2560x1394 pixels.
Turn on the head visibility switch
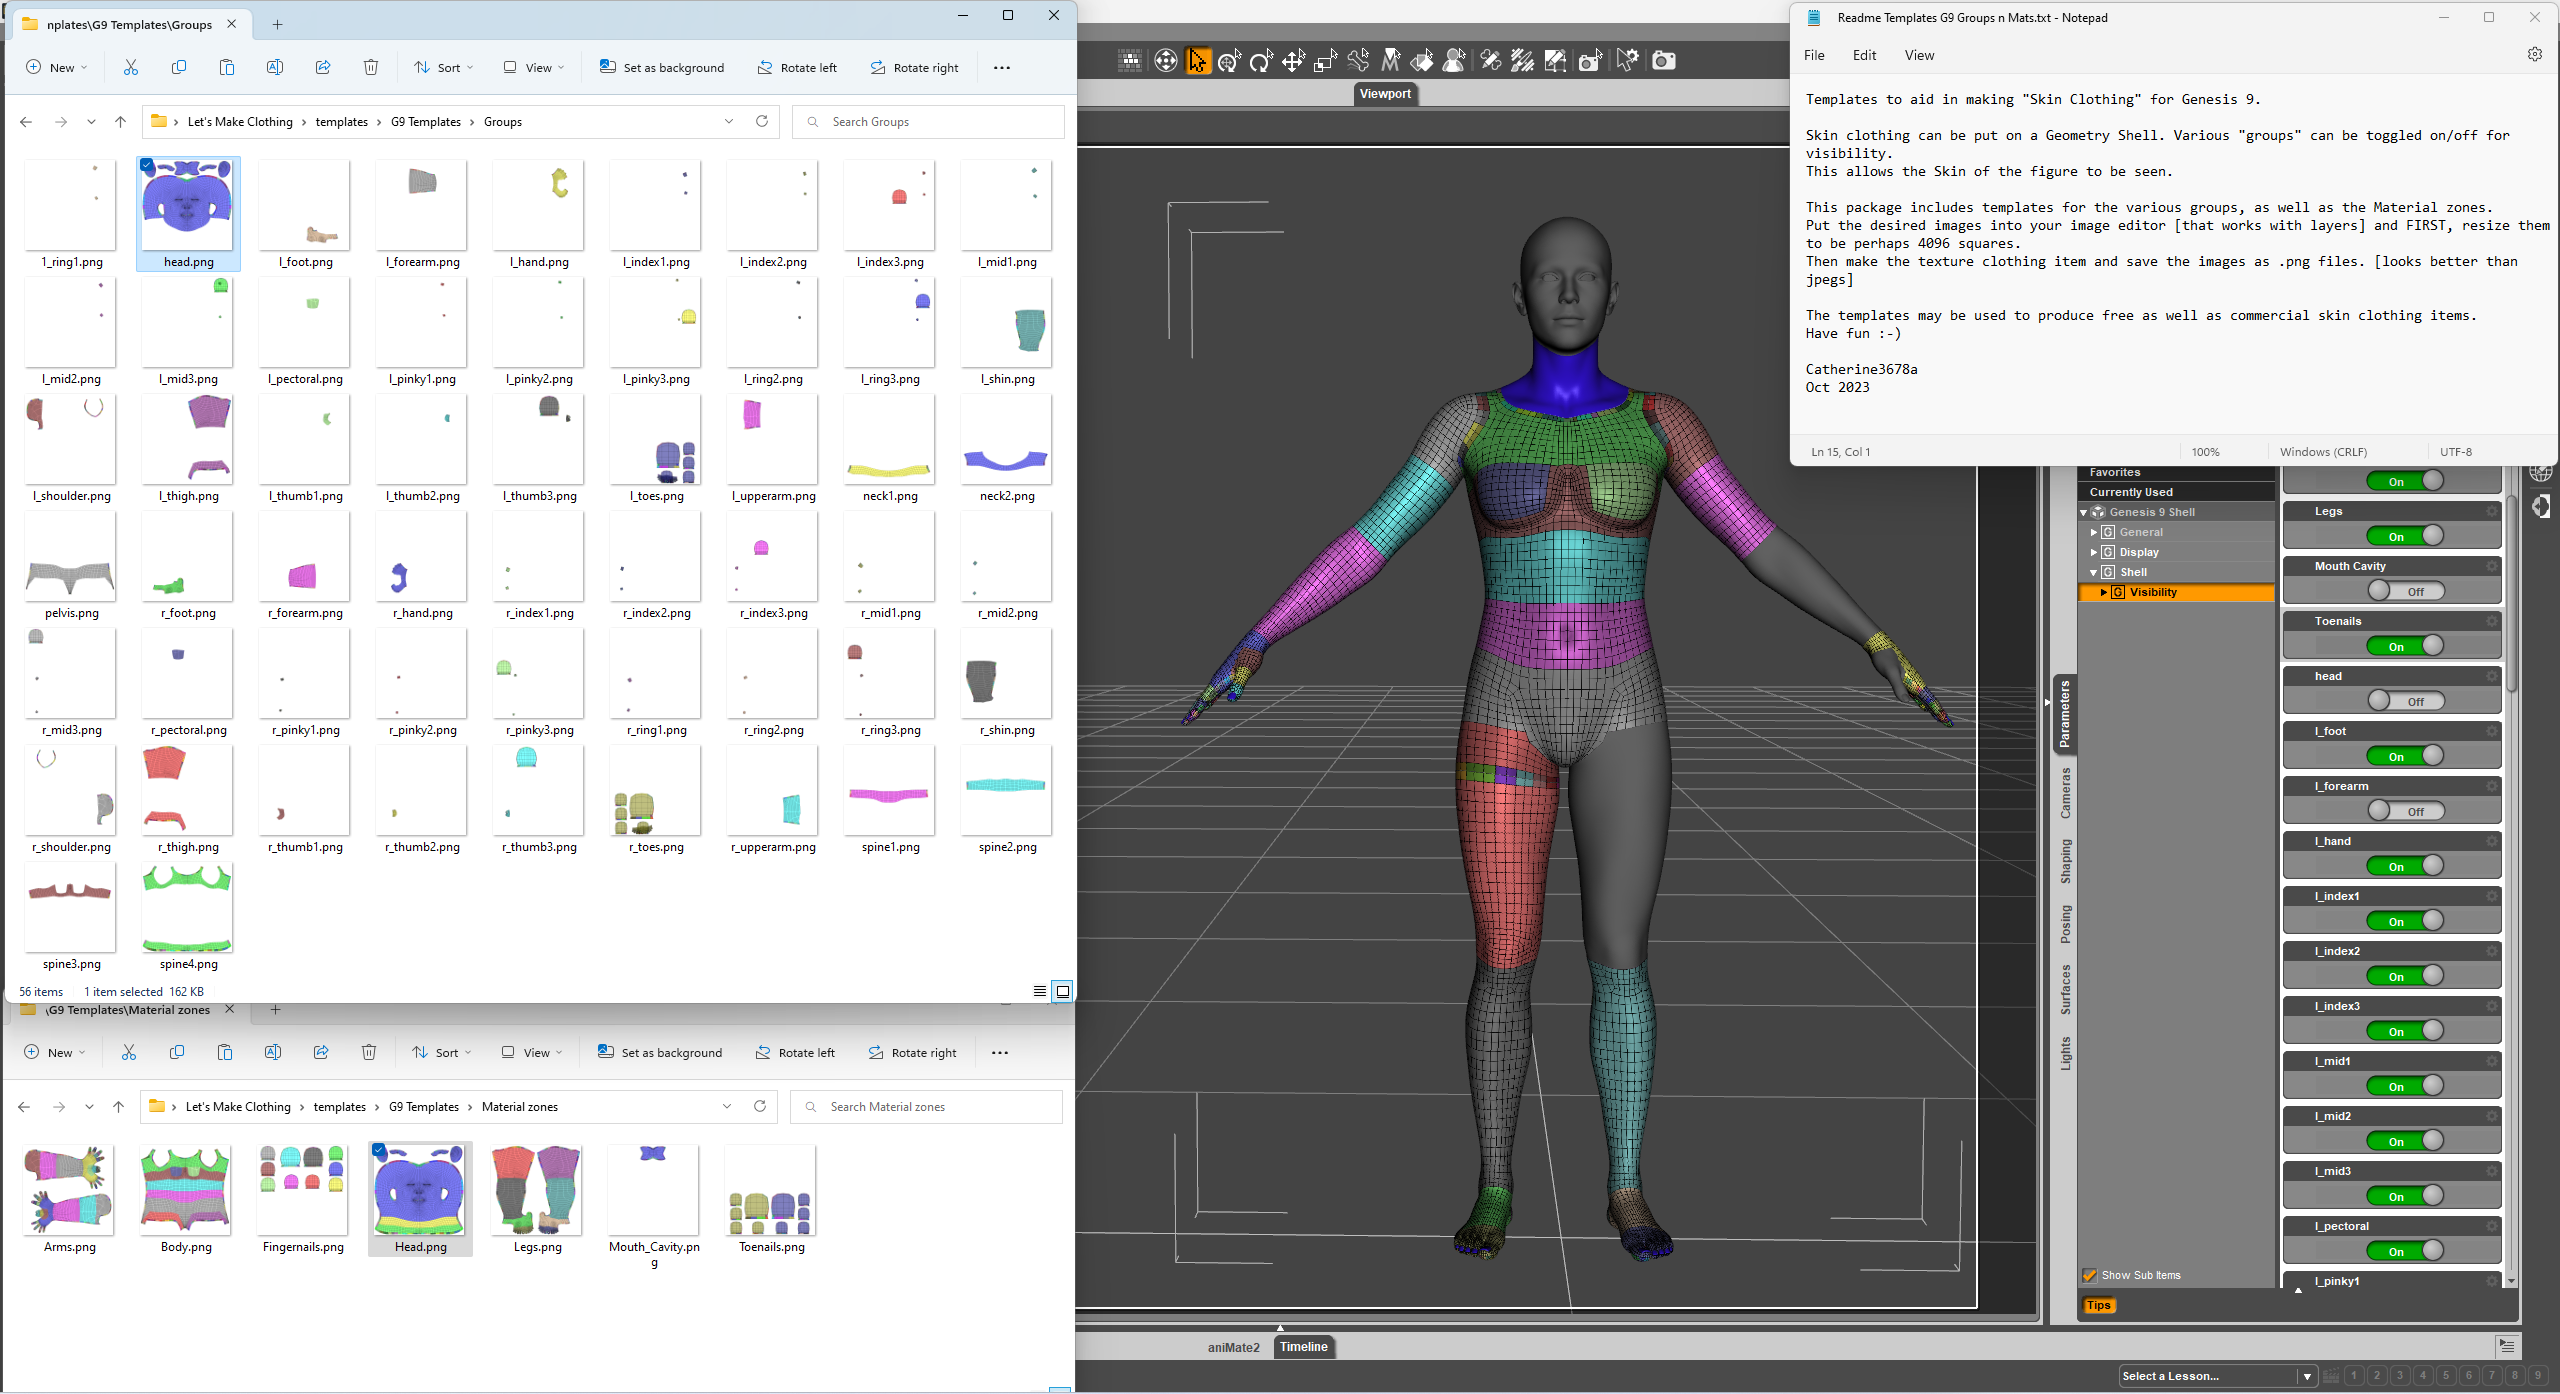pyautogui.click(x=2404, y=701)
